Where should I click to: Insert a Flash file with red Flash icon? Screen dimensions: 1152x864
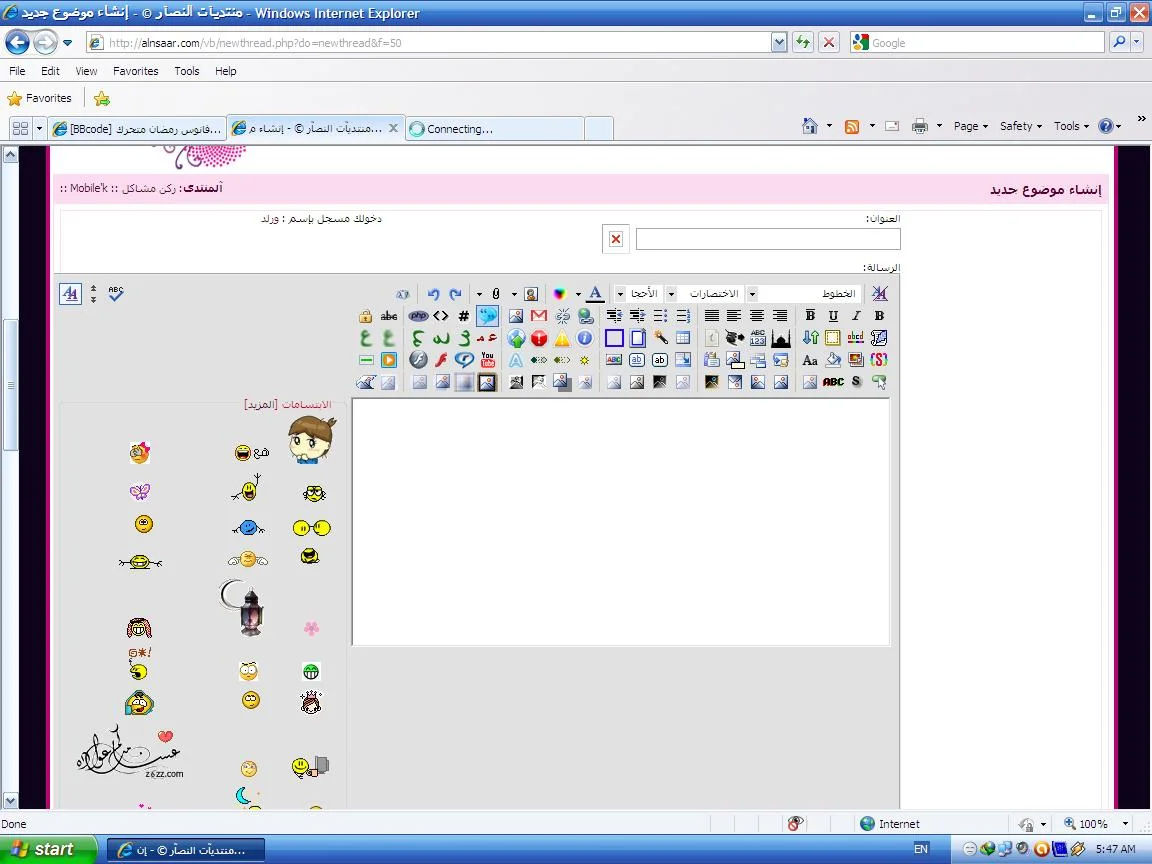[x=441, y=360]
